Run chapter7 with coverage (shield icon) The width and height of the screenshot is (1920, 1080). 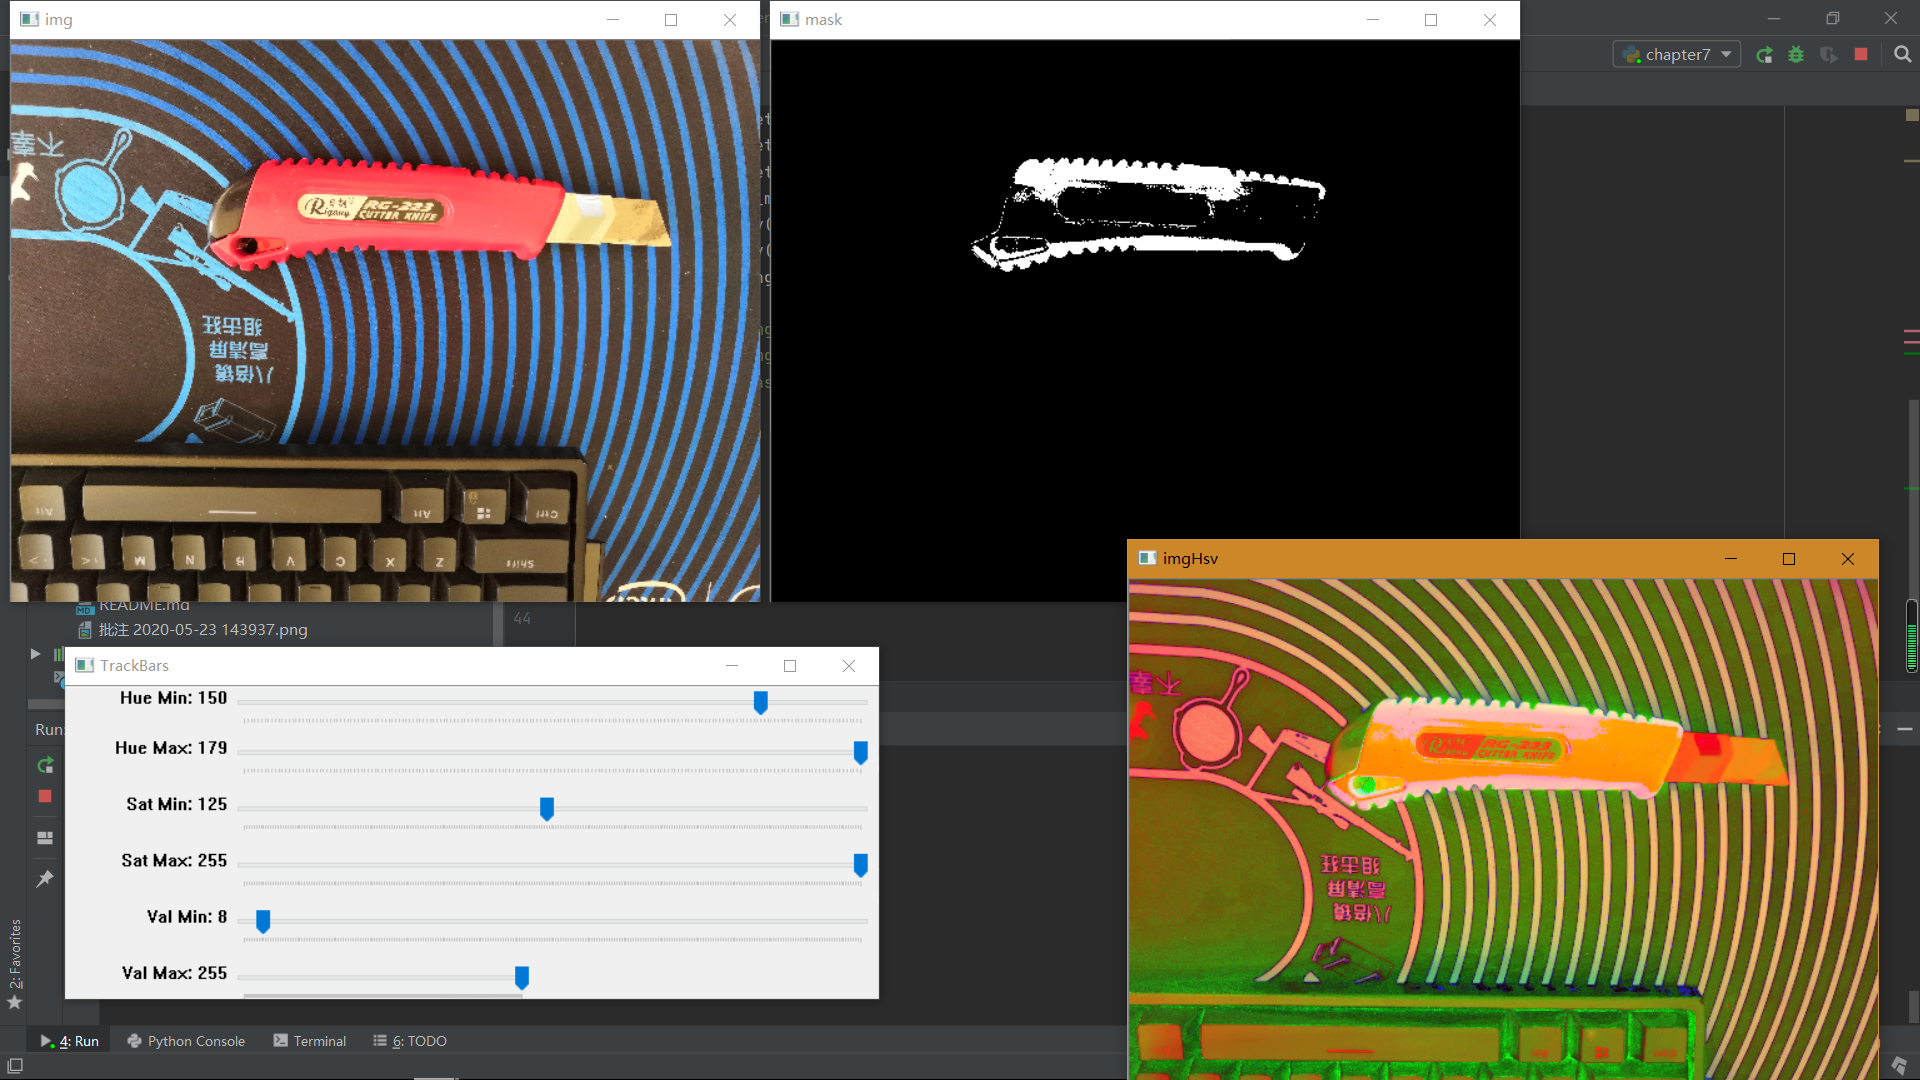tap(1830, 55)
